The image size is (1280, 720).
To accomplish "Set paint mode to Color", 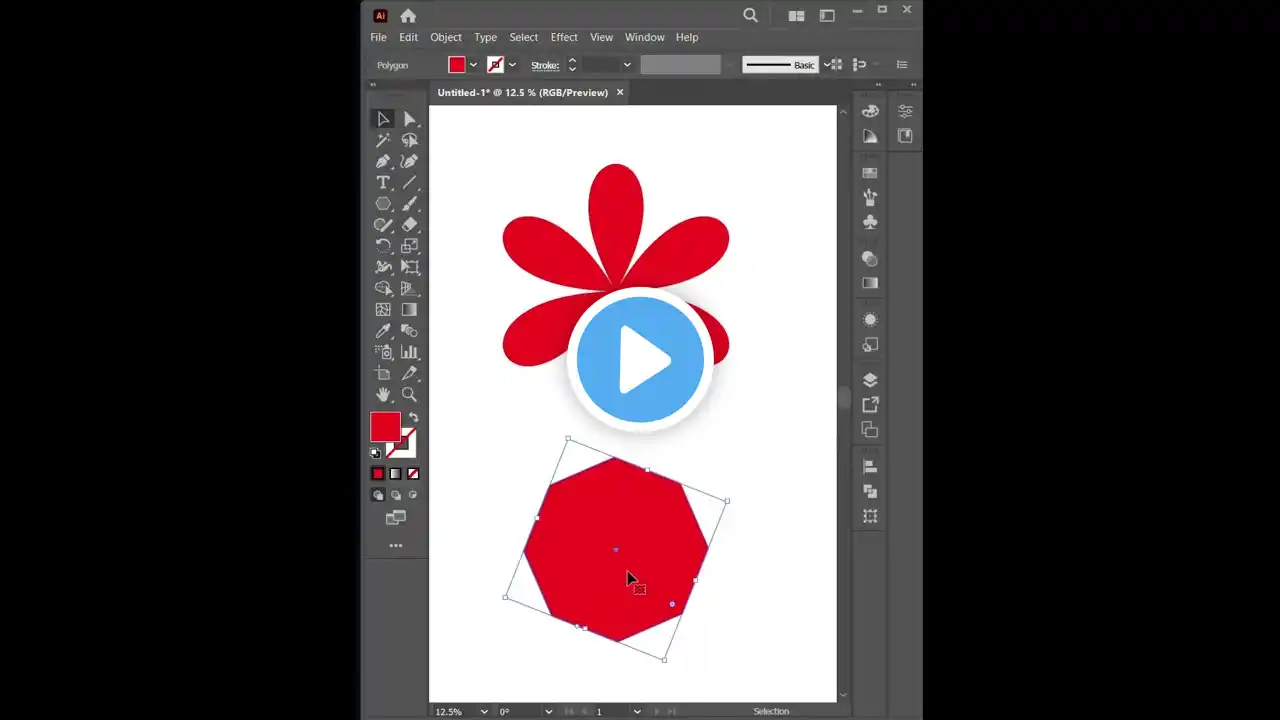I will (x=377, y=474).
